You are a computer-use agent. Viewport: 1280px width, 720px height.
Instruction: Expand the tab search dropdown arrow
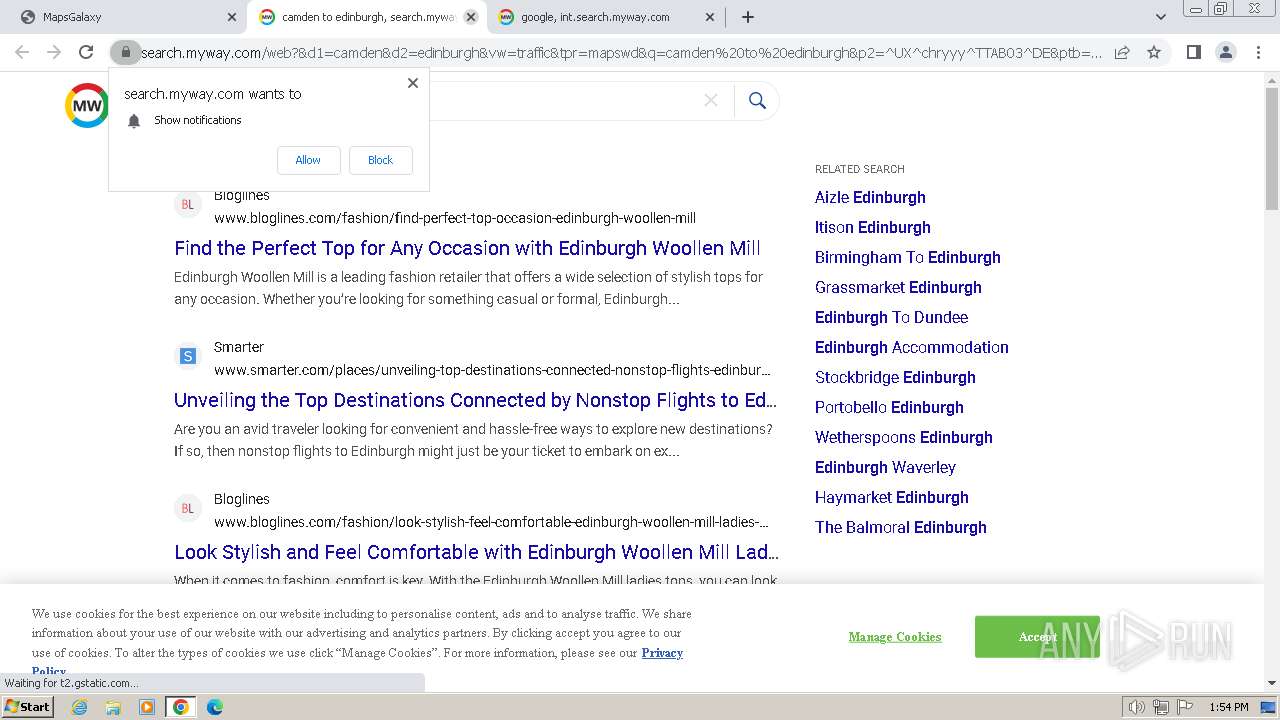[x=1160, y=17]
